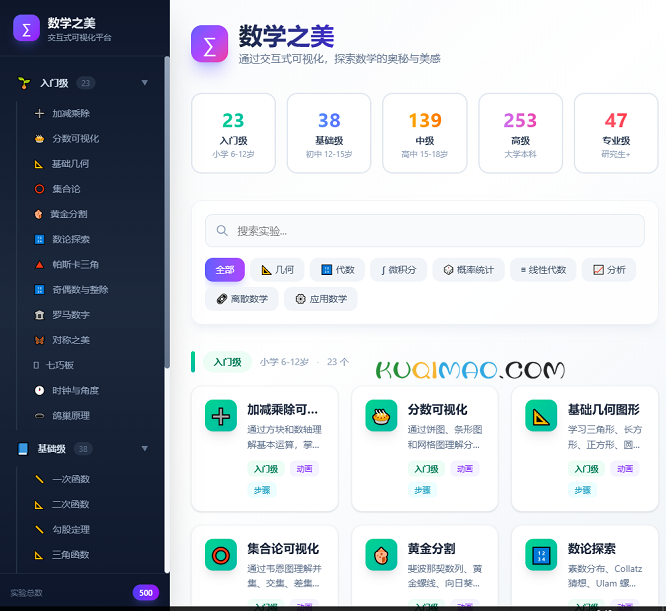Click the sidebar vertical scrollbar

tap(167, 212)
